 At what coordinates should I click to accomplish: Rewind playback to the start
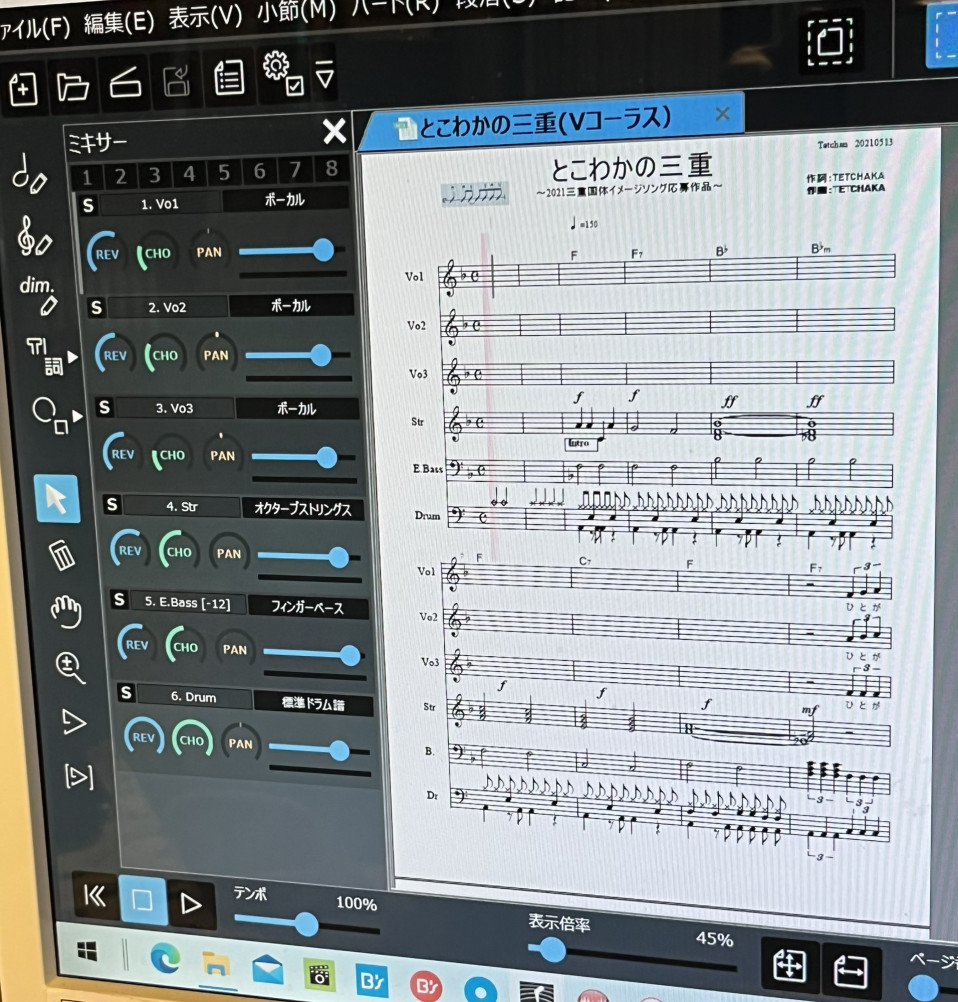coord(95,896)
